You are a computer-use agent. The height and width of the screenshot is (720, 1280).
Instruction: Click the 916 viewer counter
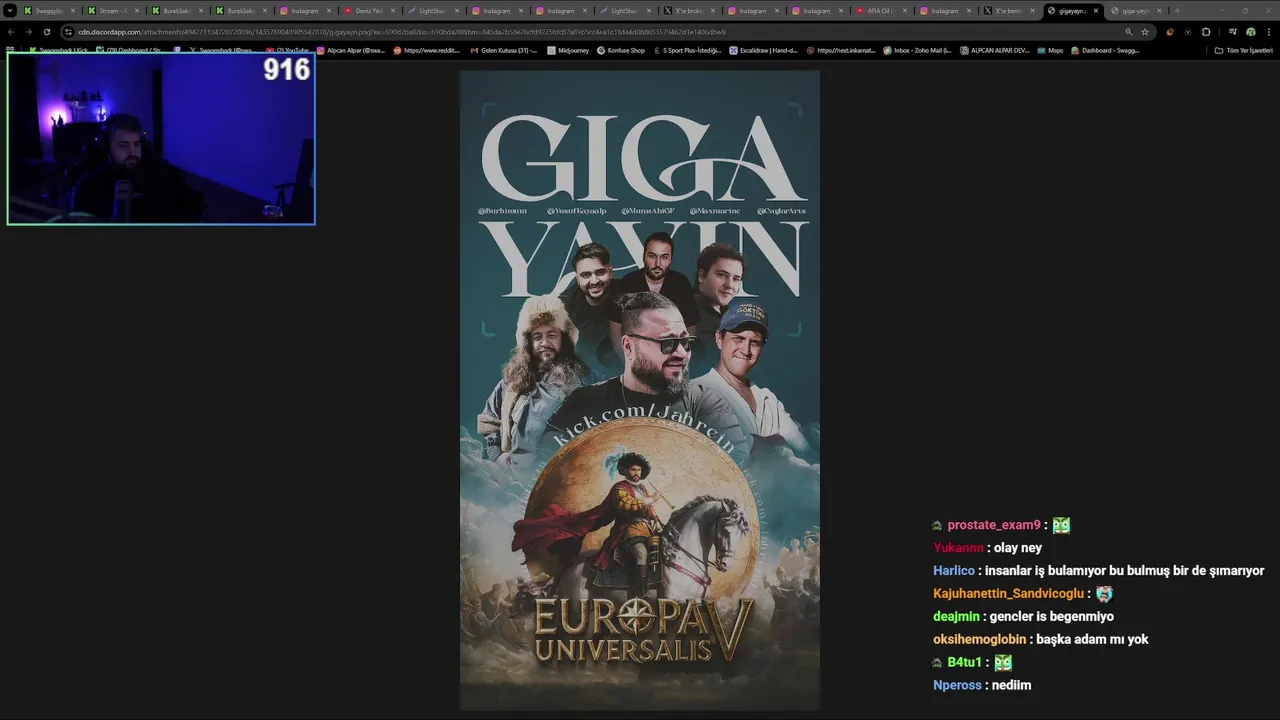coord(286,69)
